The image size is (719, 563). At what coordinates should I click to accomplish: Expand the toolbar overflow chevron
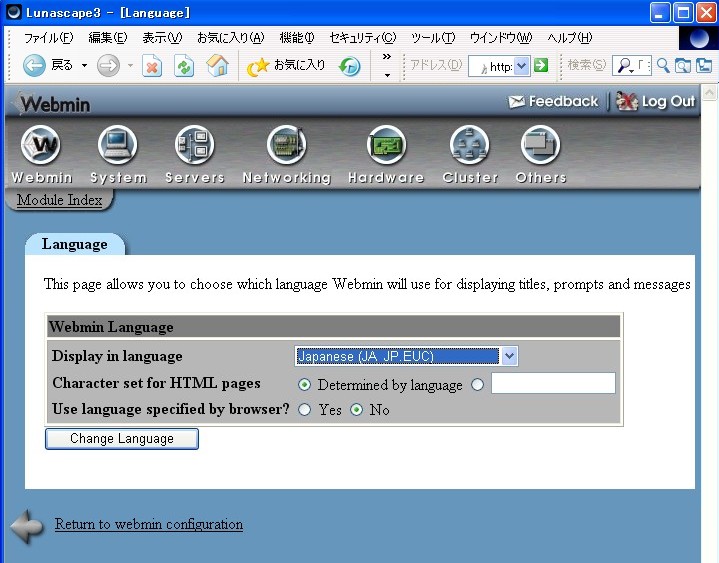(x=387, y=57)
